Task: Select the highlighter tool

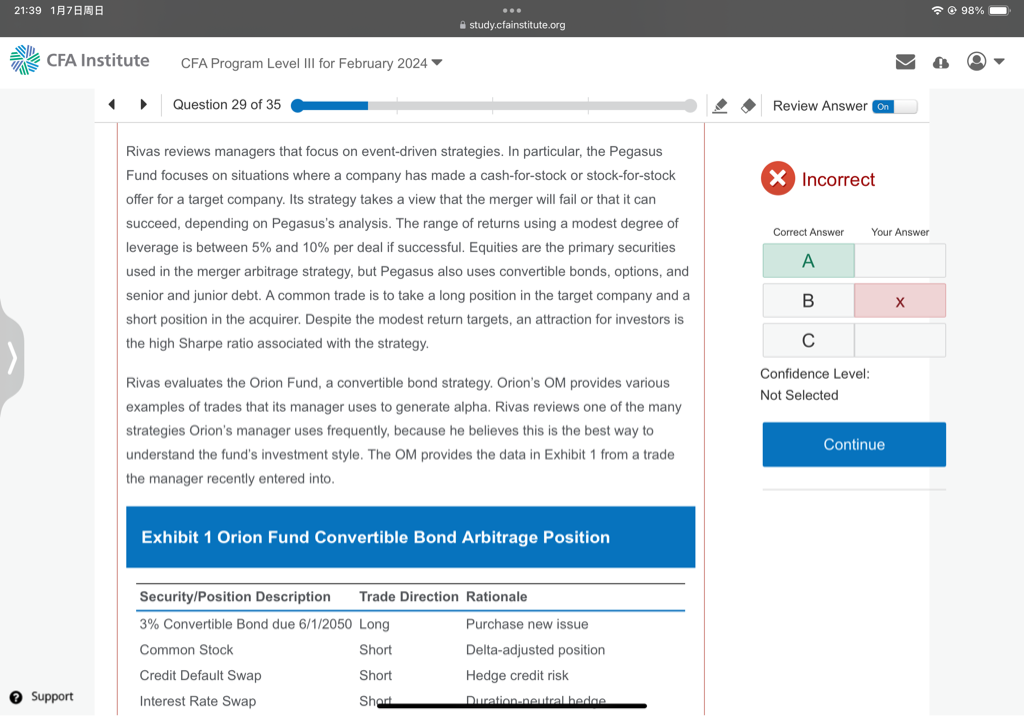Action: [719, 106]
